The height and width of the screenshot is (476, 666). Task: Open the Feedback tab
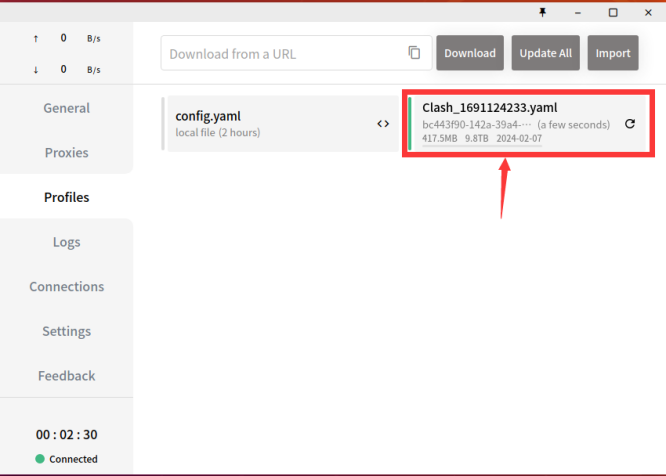[67, 375]
